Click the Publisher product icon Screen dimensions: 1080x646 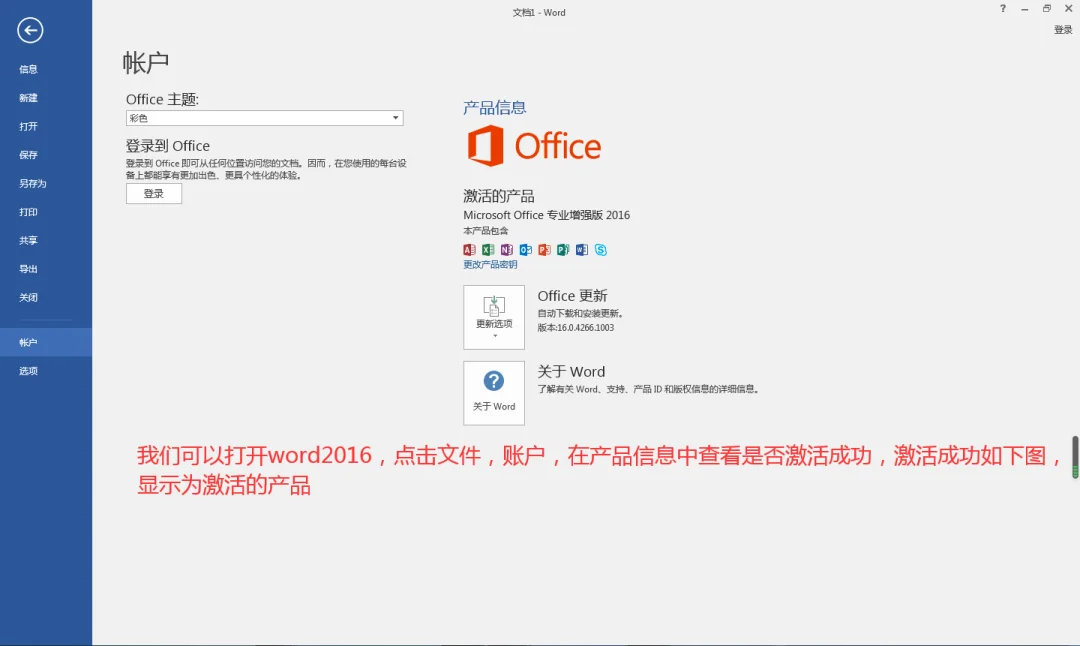tap(563, 249)
